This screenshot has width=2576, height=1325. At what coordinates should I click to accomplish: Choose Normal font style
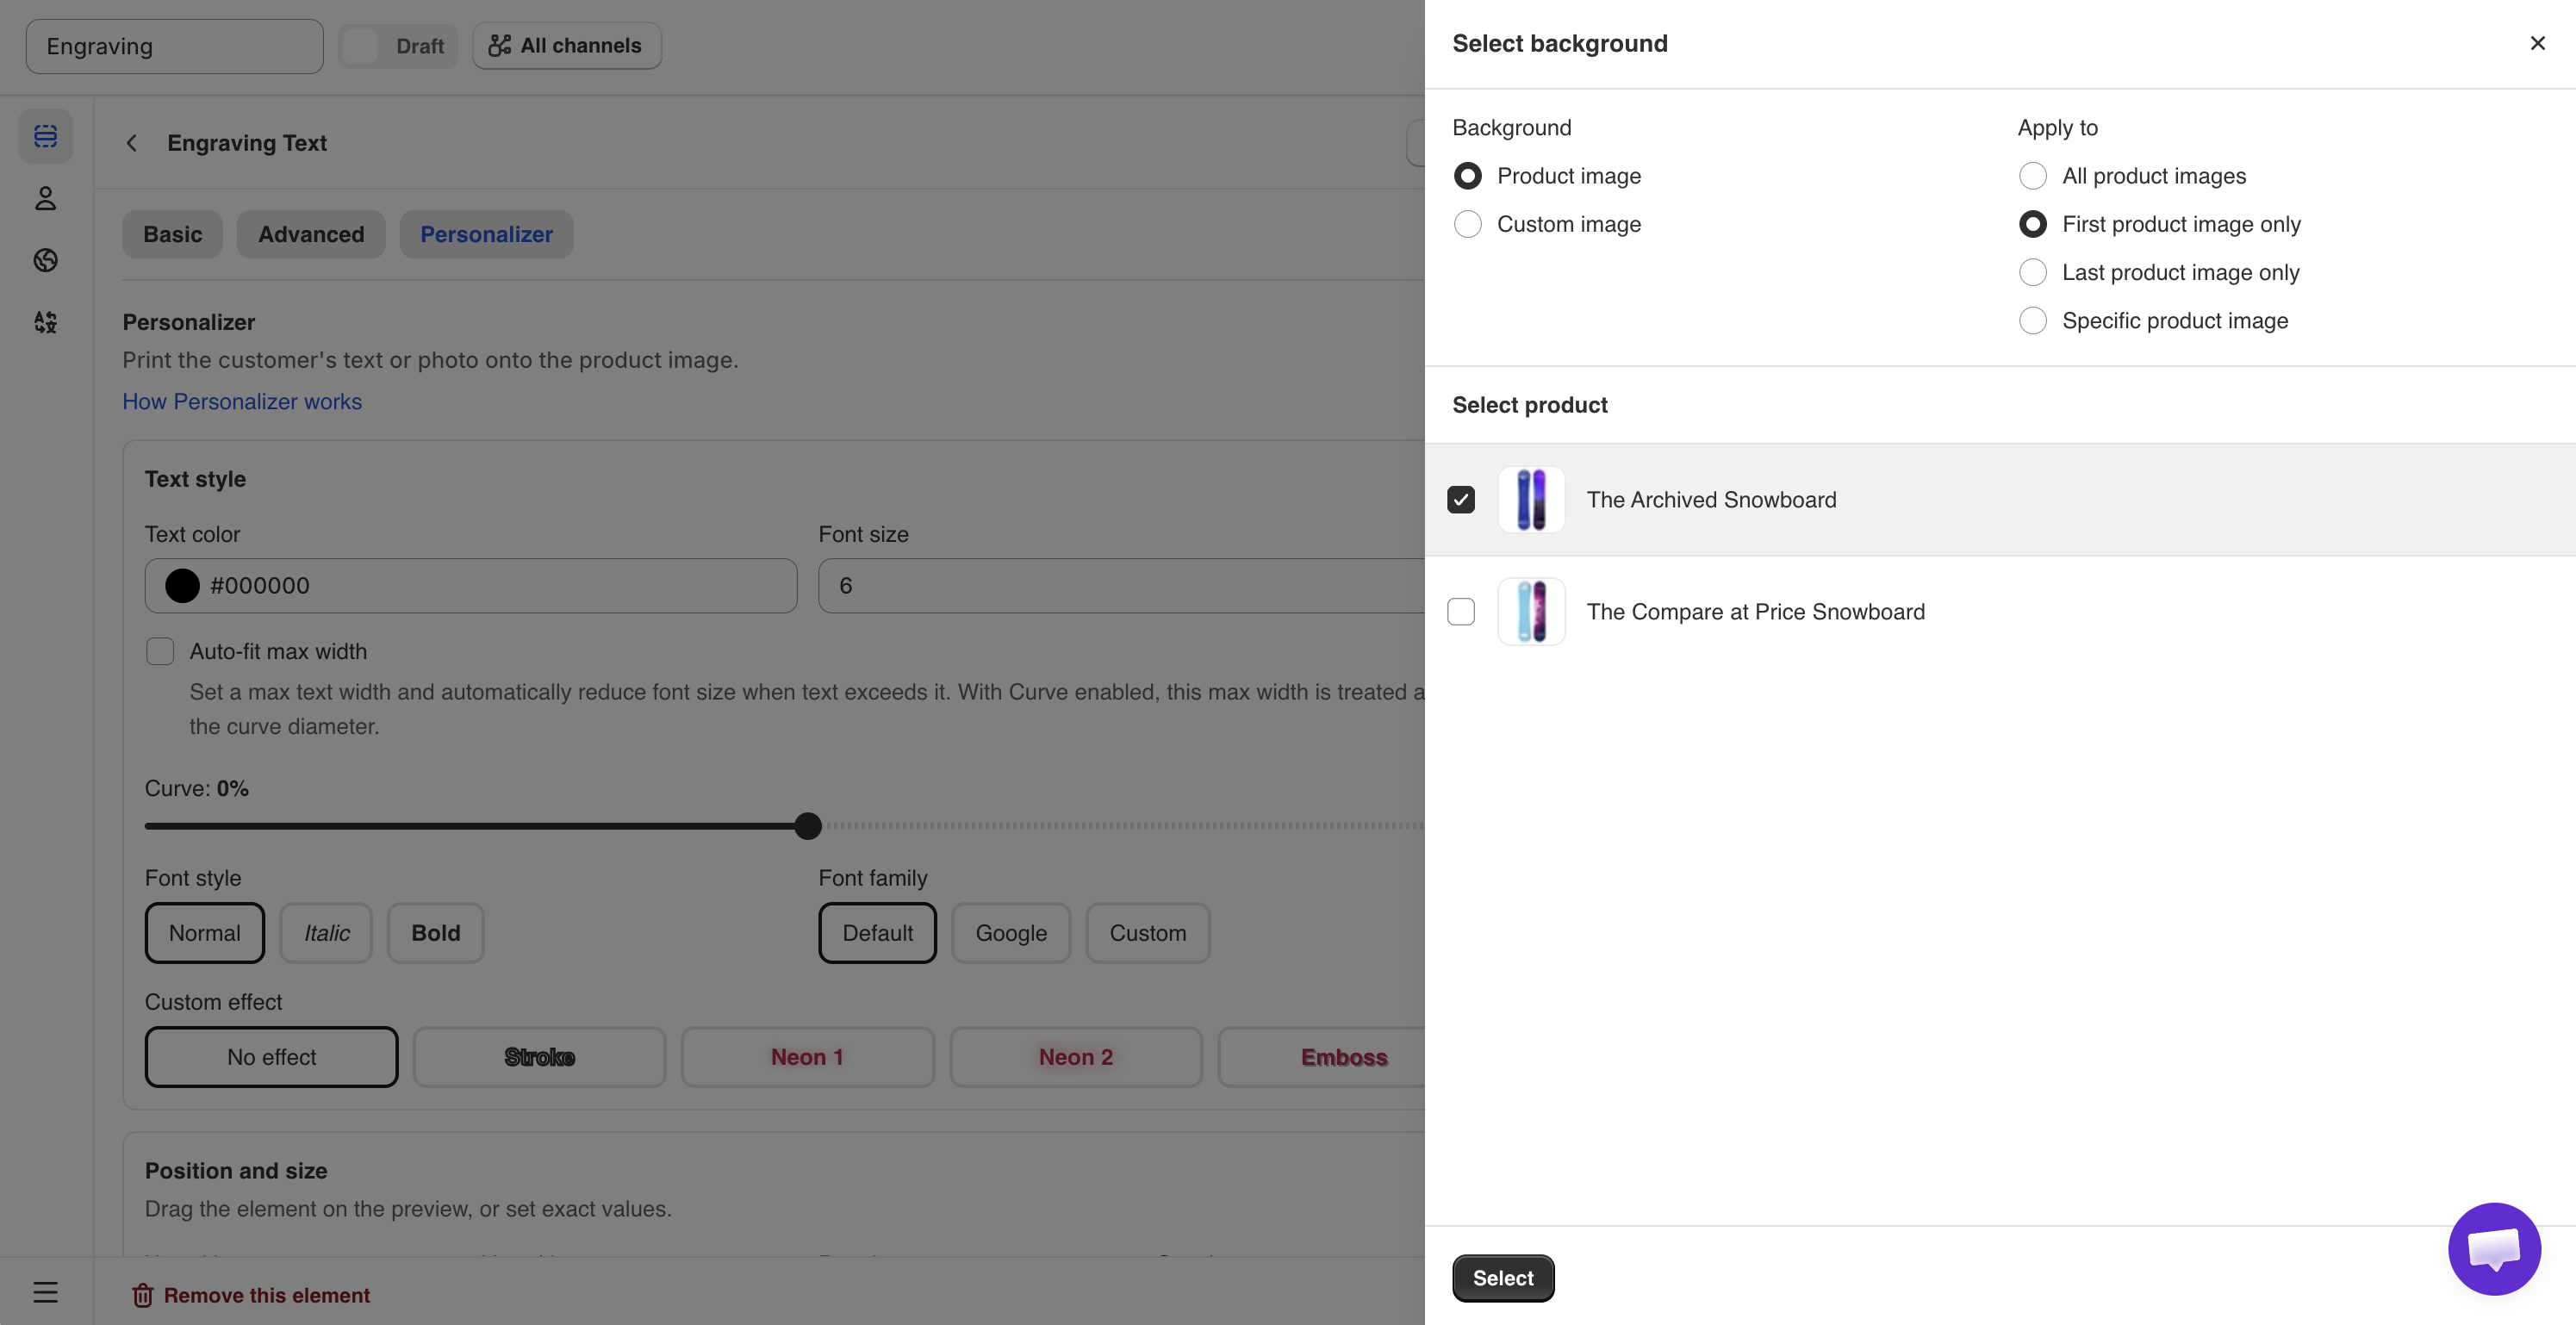(x=205, y=933)
